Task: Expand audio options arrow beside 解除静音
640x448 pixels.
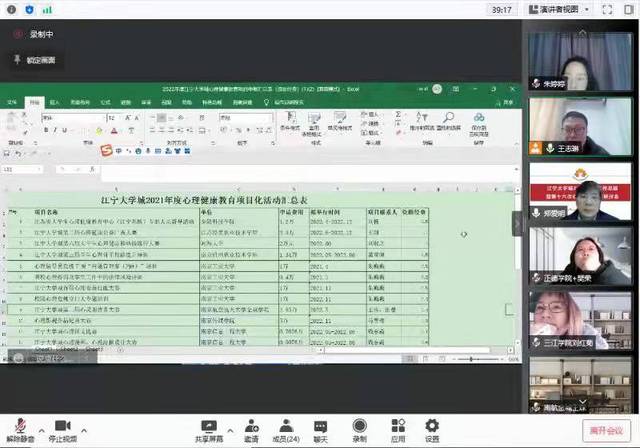Action: click(42, 430)
